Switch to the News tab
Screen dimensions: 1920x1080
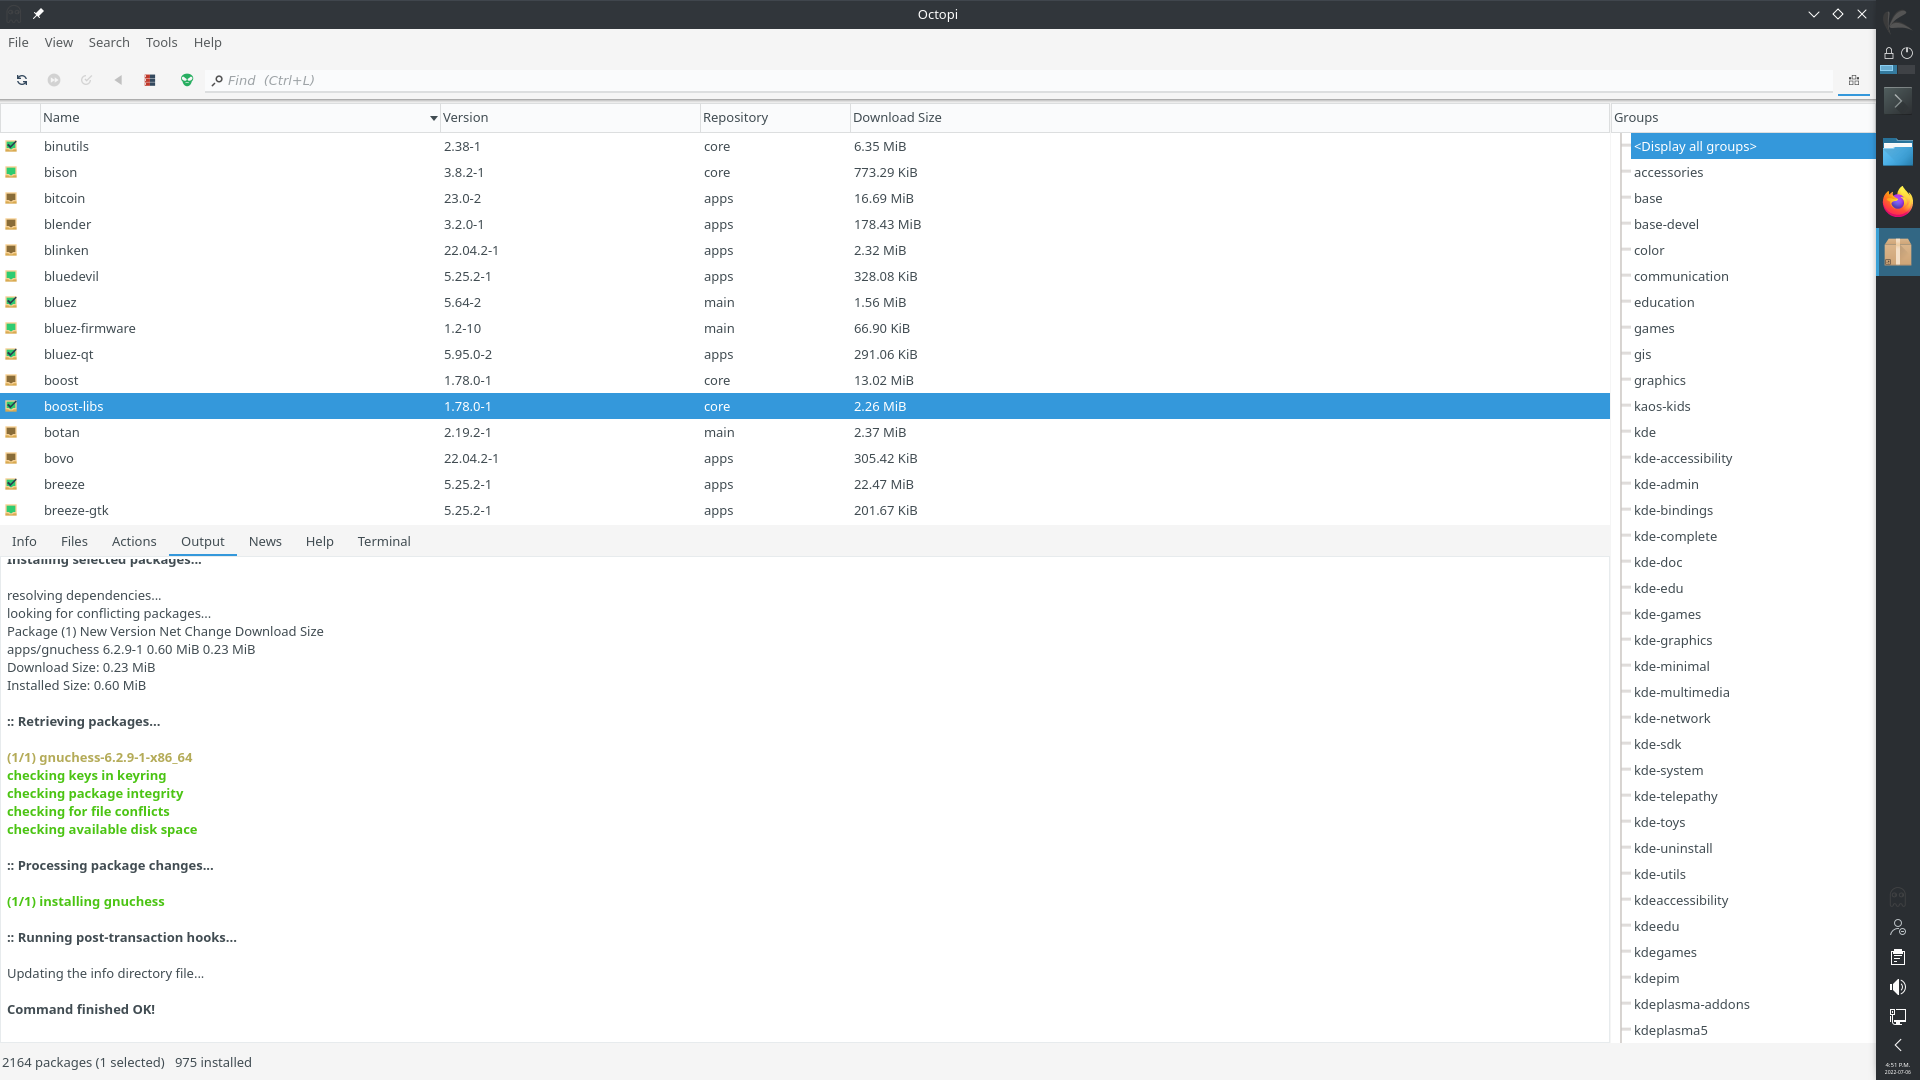(265, 541)
